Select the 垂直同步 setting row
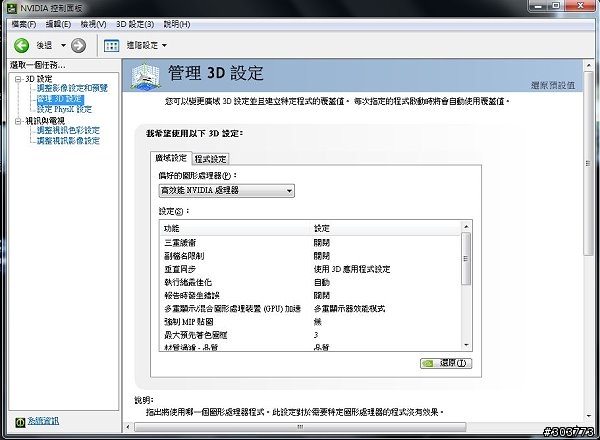This screenshot has width=600, height=440. click(x=311, y=269)
